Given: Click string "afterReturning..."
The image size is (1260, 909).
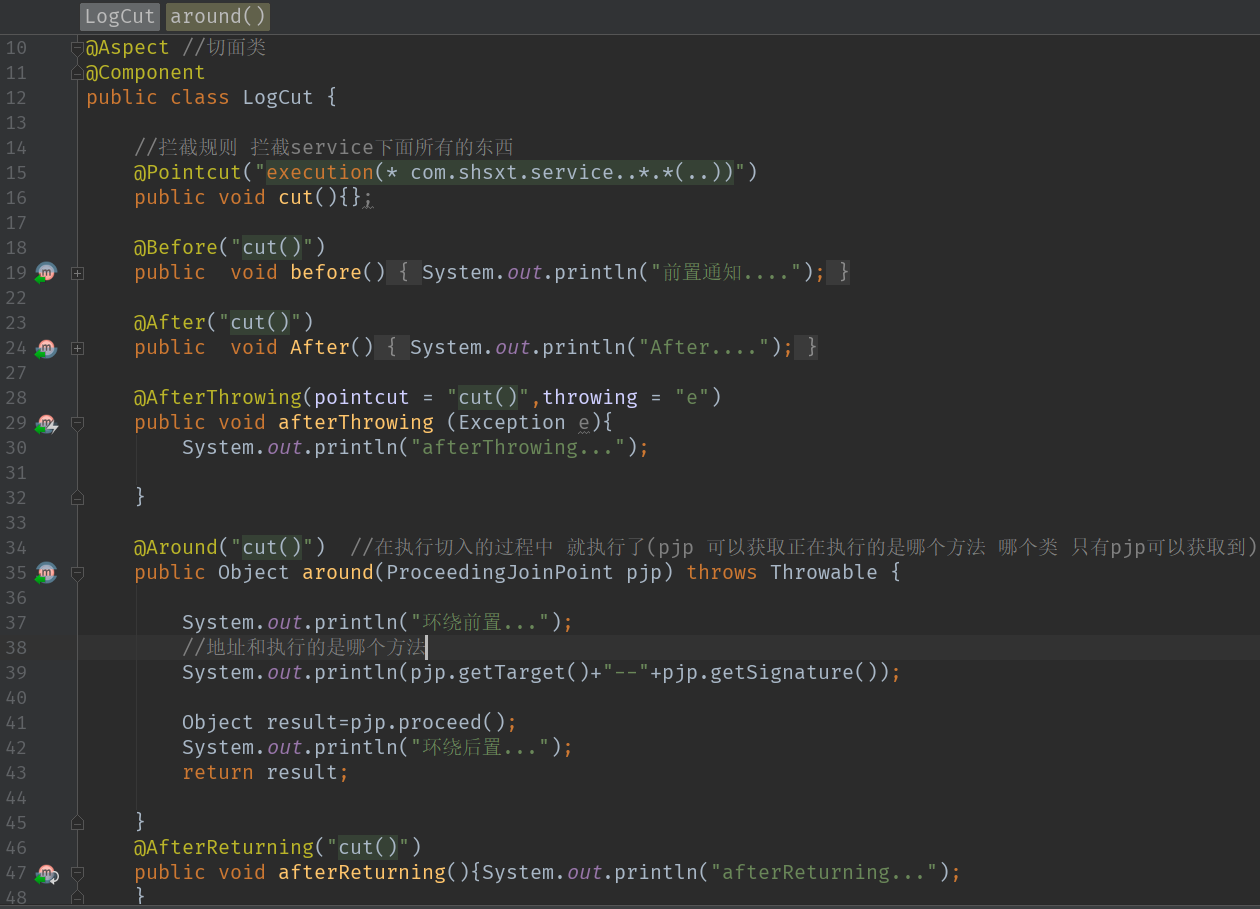Looking at the screenshot, I should [x=824, y=872].
